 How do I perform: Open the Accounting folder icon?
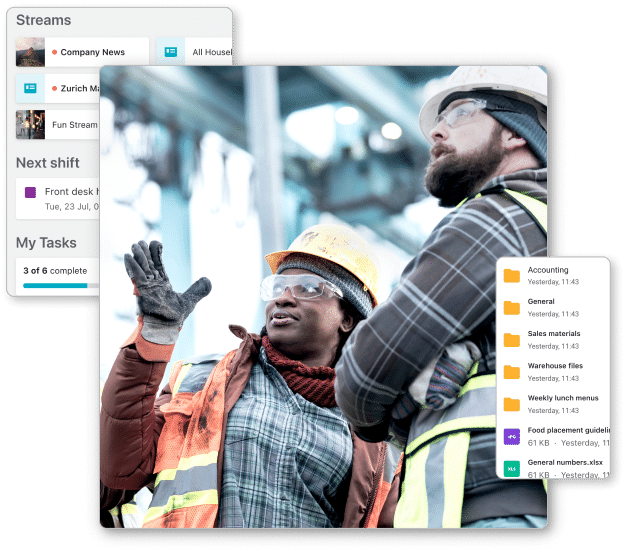(x=512, y=276)
